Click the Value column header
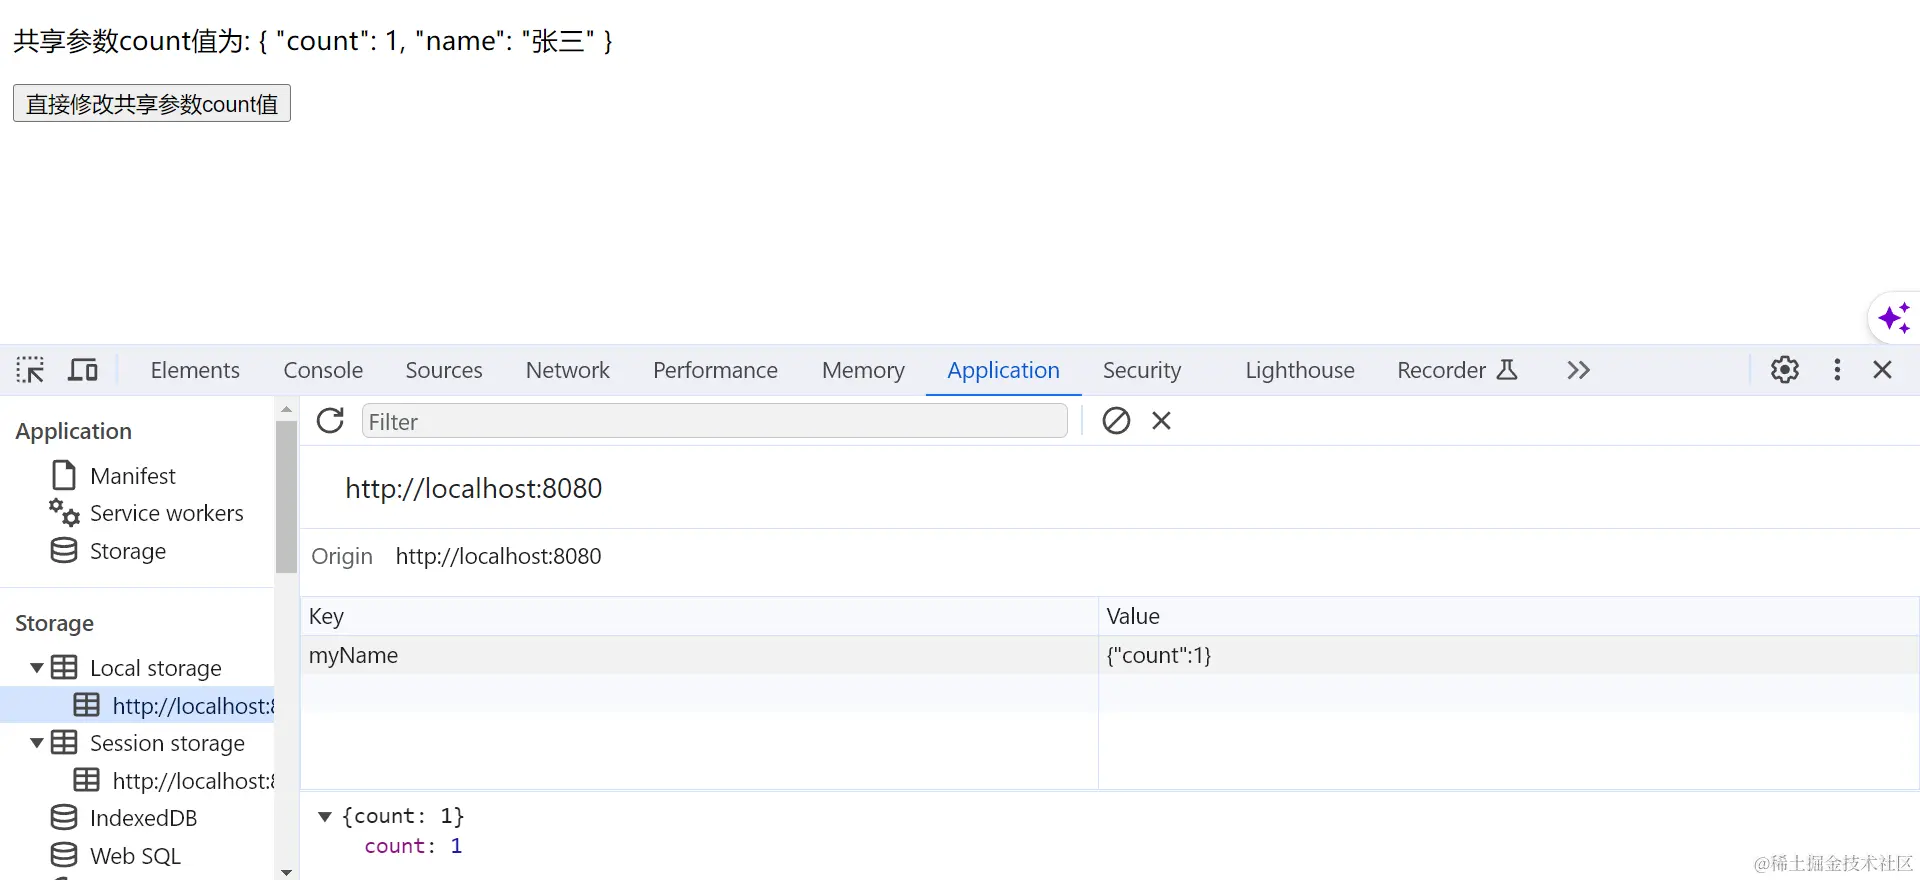 coord(1509,616)
